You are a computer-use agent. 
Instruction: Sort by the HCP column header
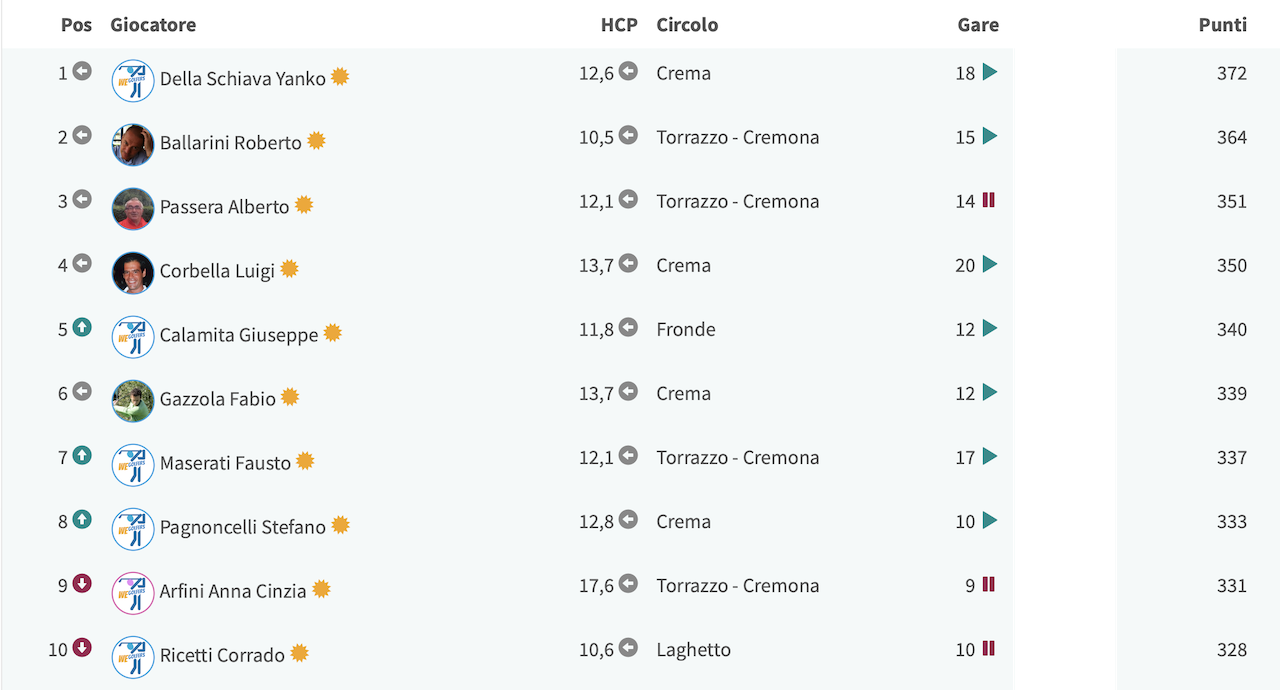(619, 25)
